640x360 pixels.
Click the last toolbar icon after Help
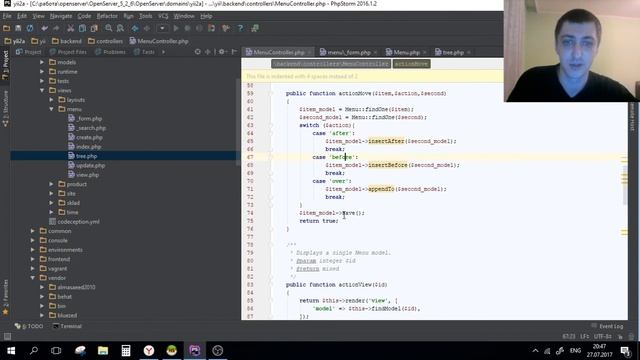coord(255,28)
